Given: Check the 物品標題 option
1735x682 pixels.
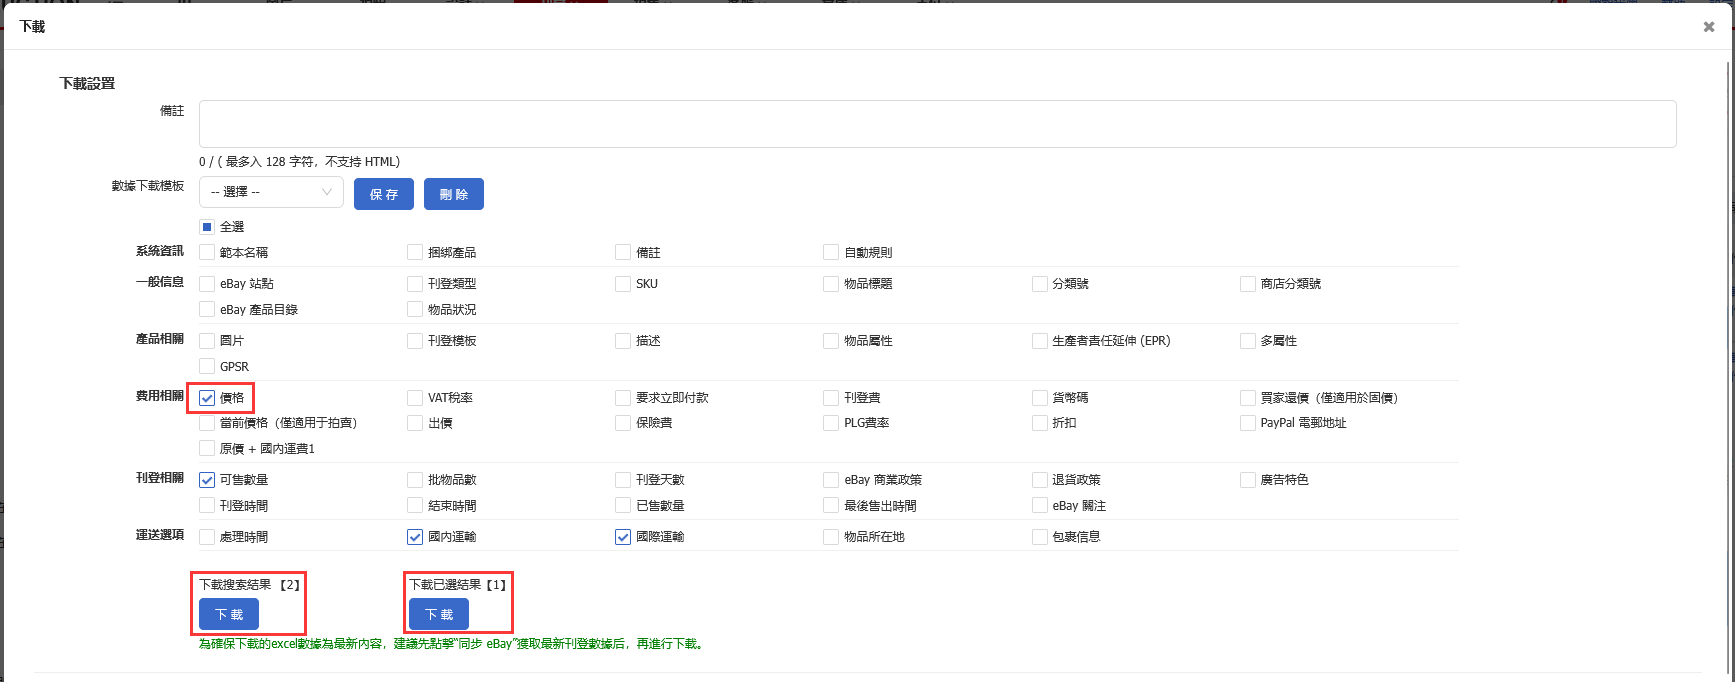Looking at the screenshot, I should [831, 284].
